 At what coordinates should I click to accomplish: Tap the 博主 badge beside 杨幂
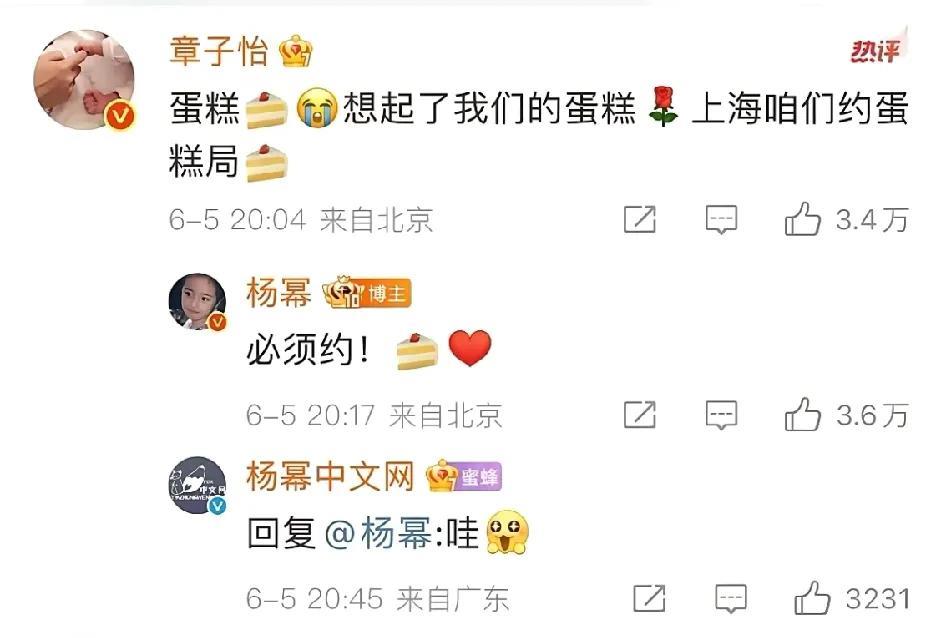[x=385, y=294]
